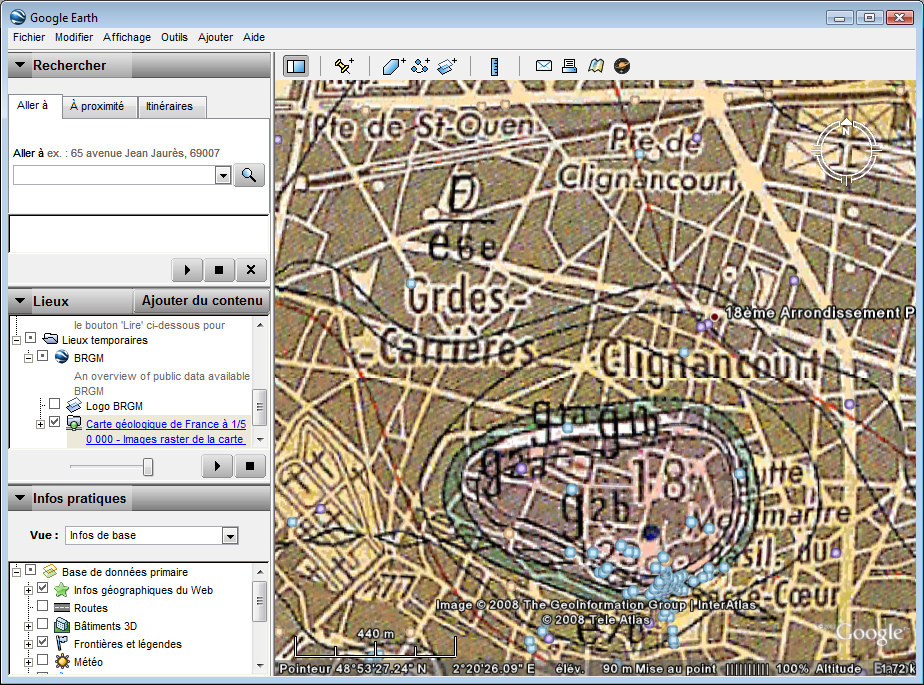Click the opacity slider handle in Lieux
The image size is (924, 685).
coord(148,467)
